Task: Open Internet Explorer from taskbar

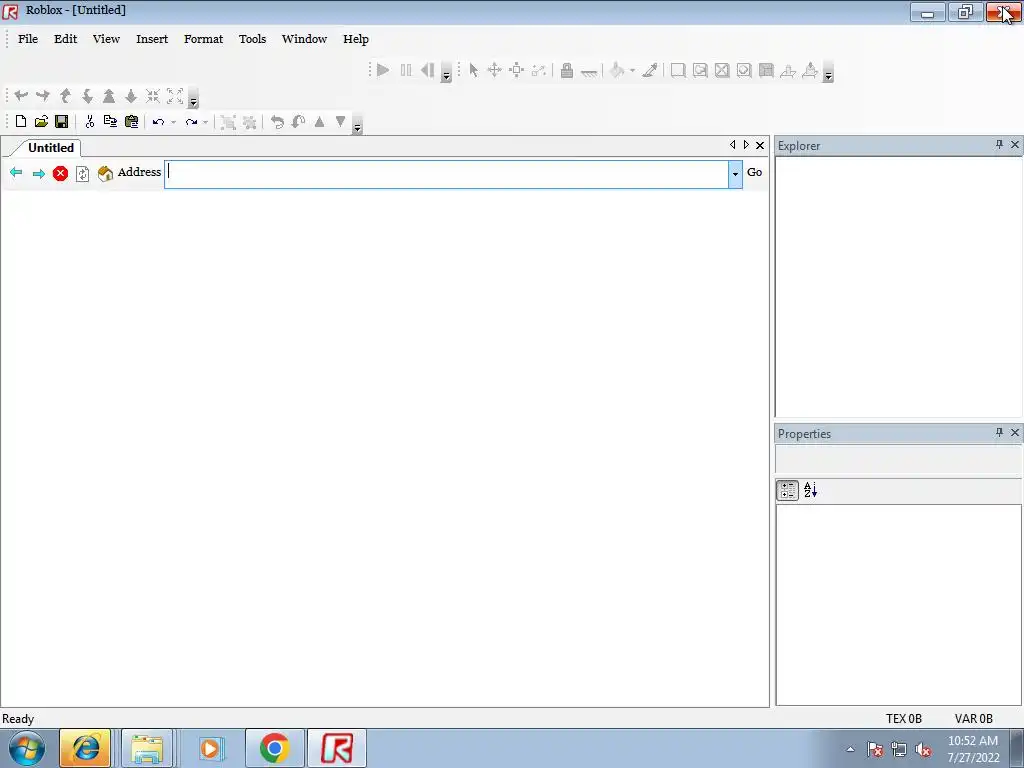Action: coord(86,748)
